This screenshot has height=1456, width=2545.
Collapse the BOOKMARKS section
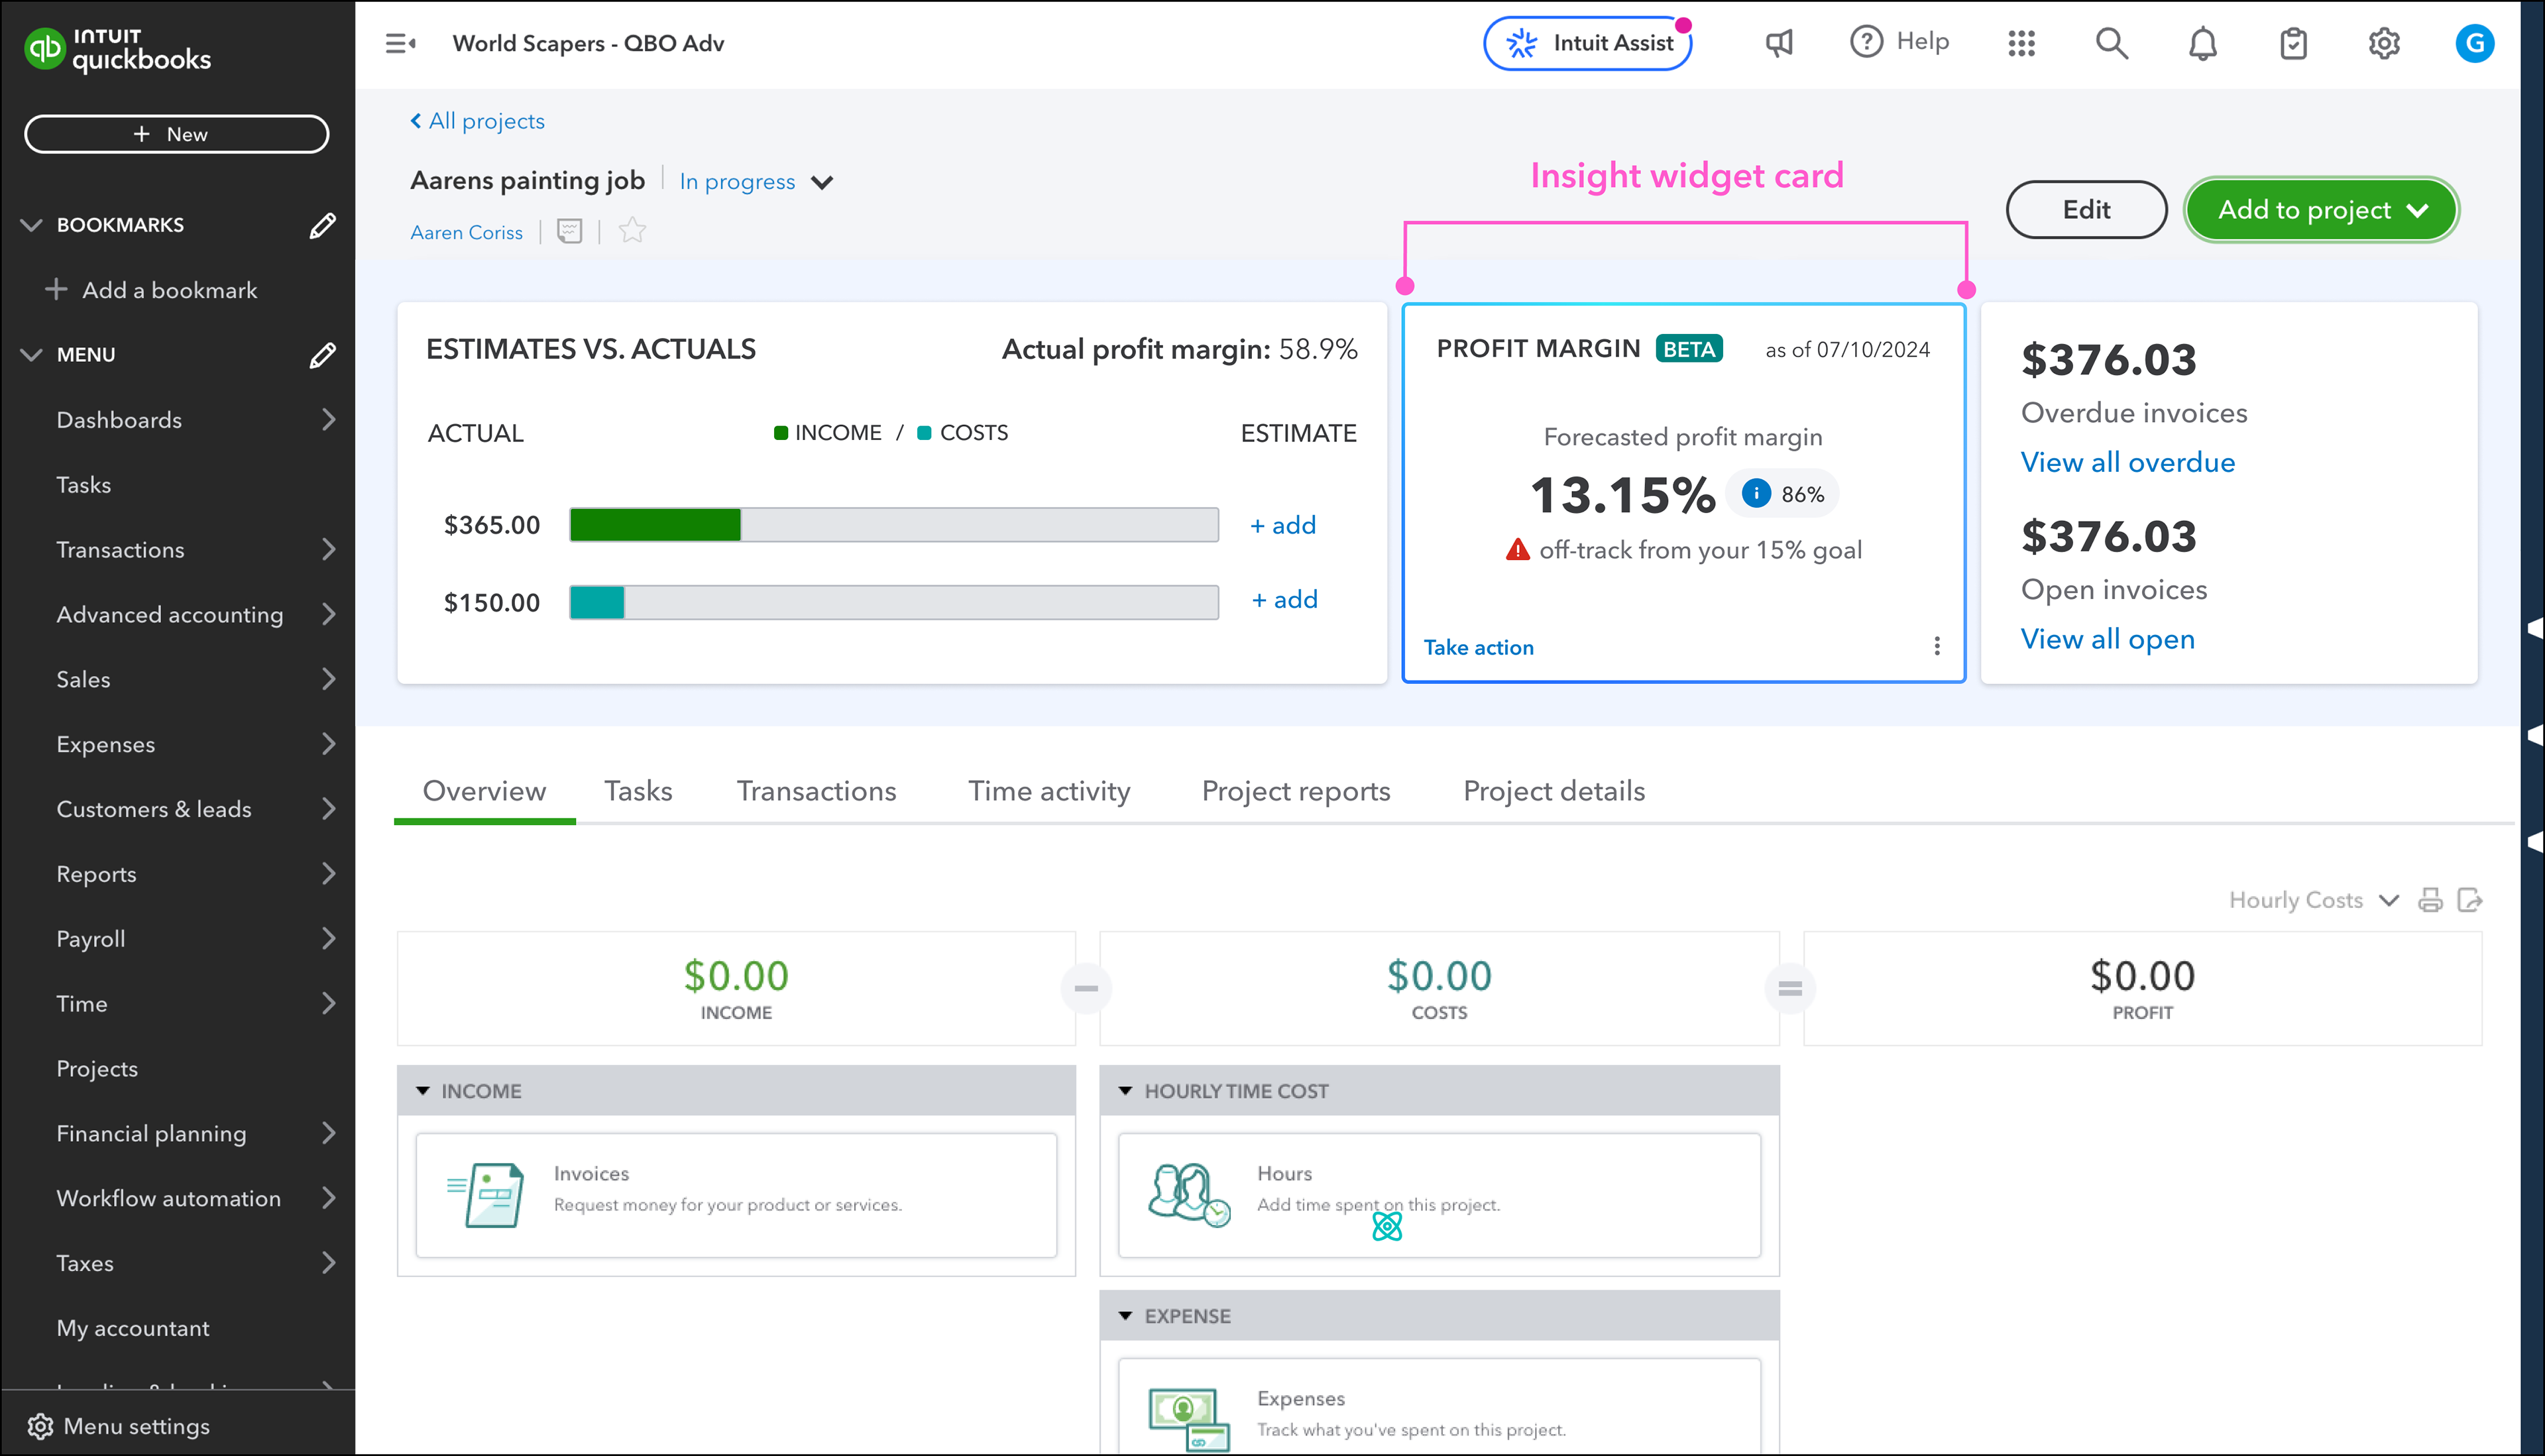[31, 225]
